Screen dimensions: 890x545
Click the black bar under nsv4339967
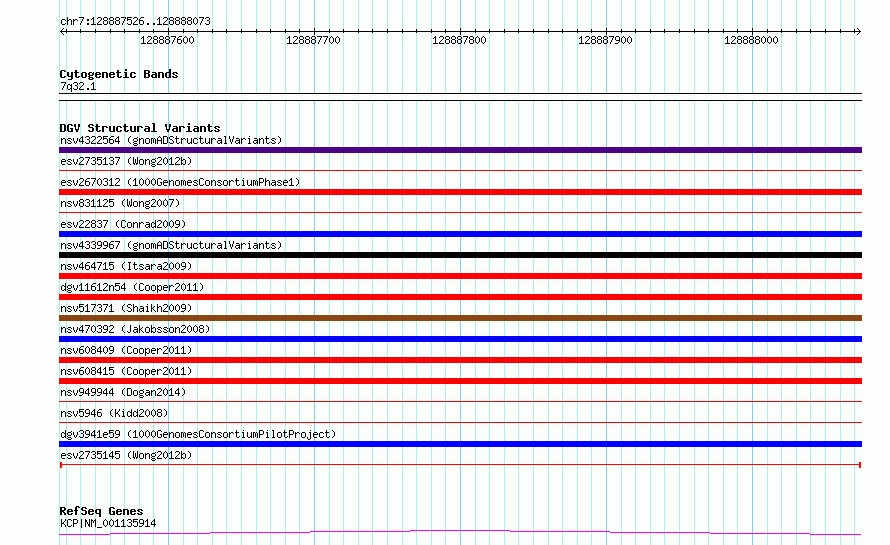click(x=460, y=255)
